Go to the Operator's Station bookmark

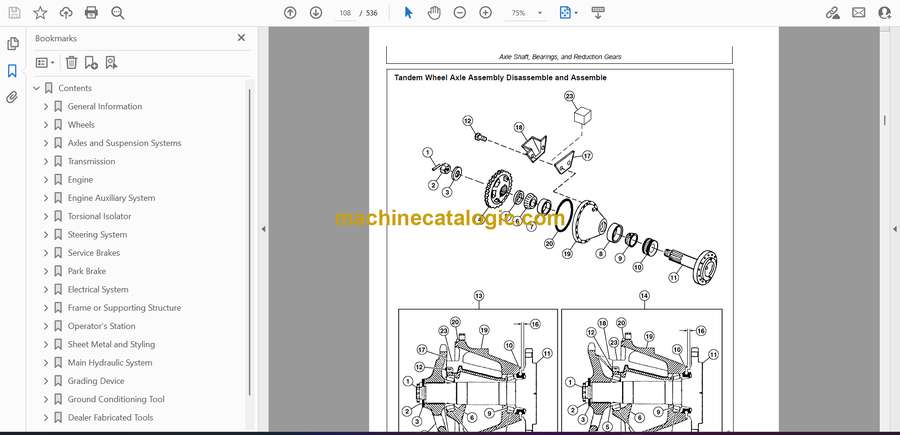coord(102,326)
